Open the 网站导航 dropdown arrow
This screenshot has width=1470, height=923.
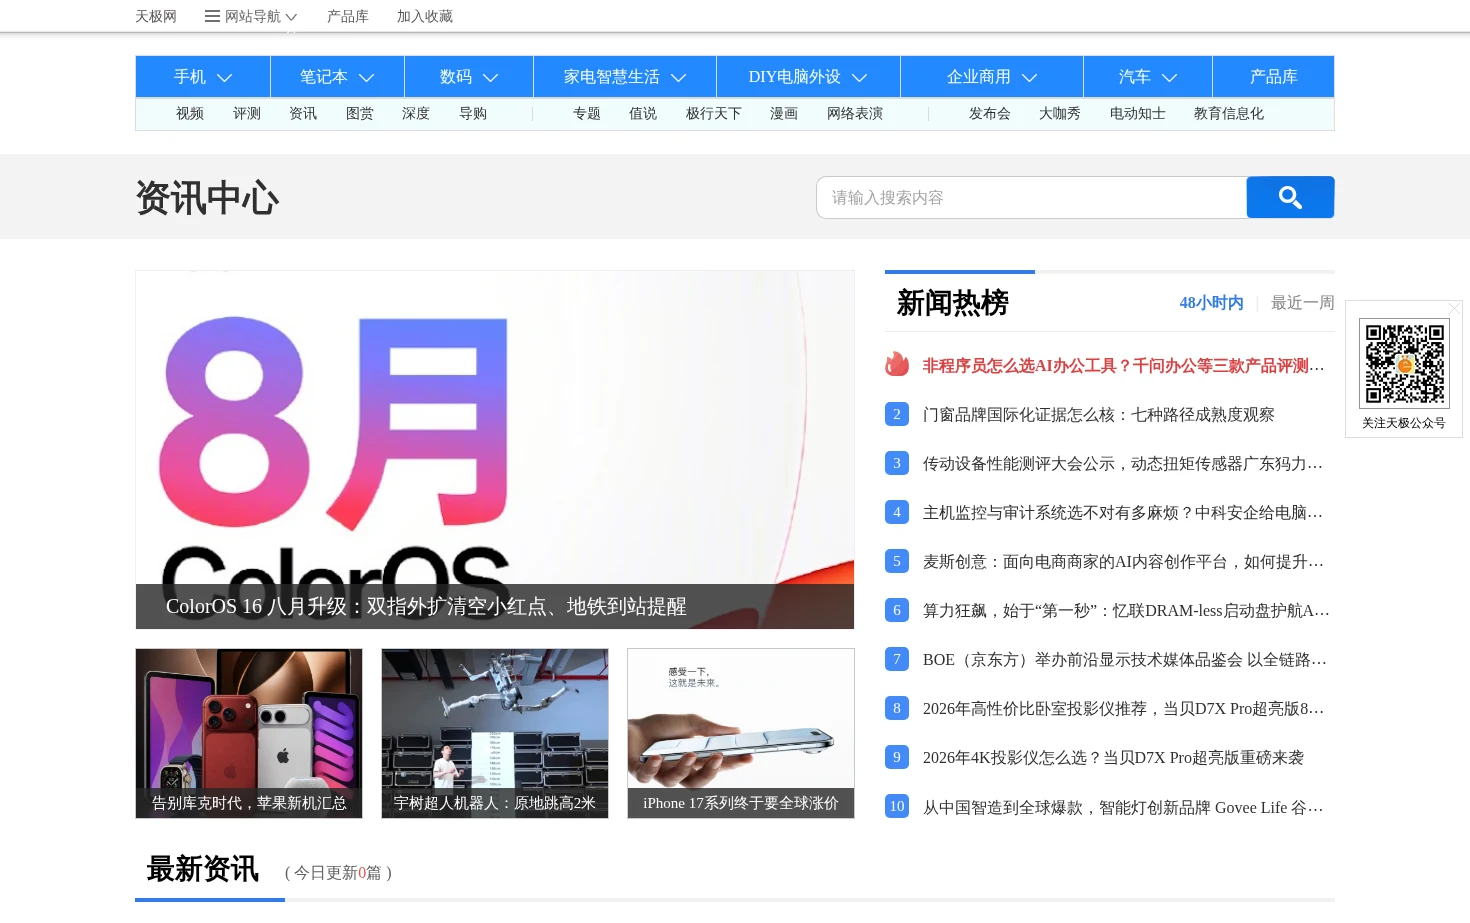click(291, 17)
